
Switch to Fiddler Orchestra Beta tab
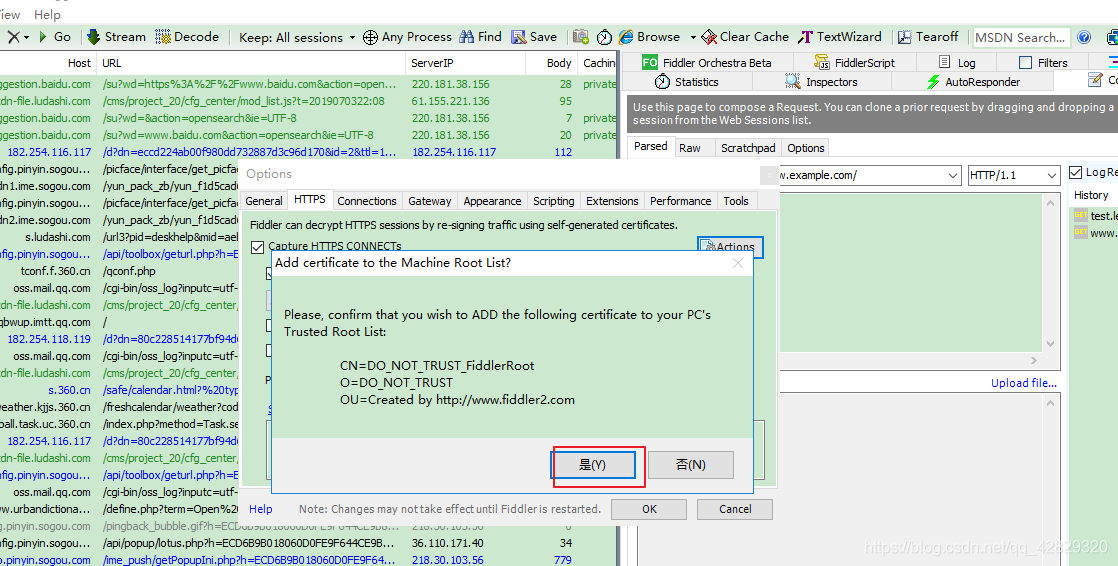tap(707, 63)
